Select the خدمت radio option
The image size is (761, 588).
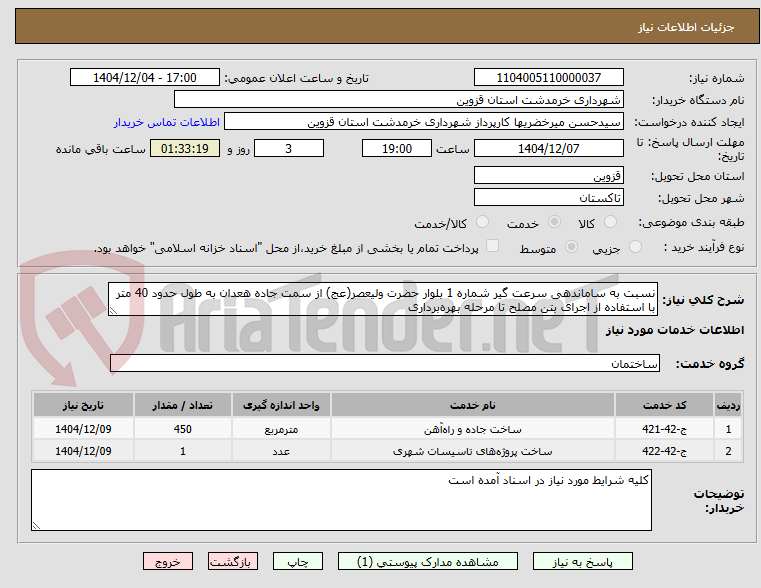tap(554, 222)
